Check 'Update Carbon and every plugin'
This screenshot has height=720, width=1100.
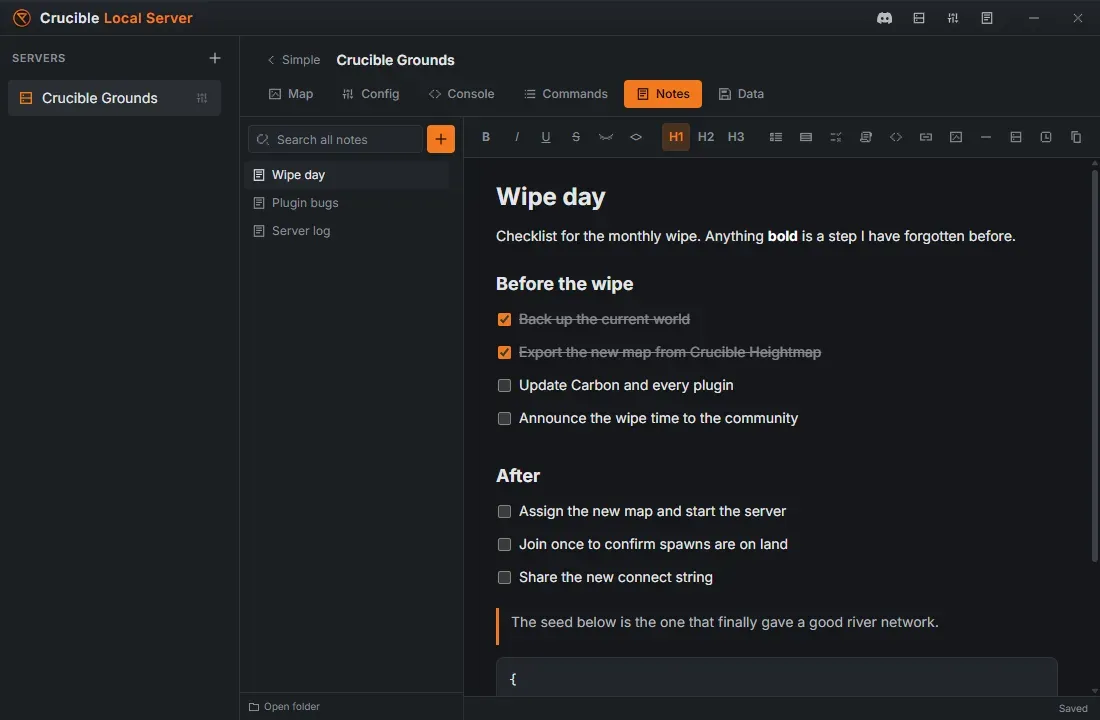point(504,385)
